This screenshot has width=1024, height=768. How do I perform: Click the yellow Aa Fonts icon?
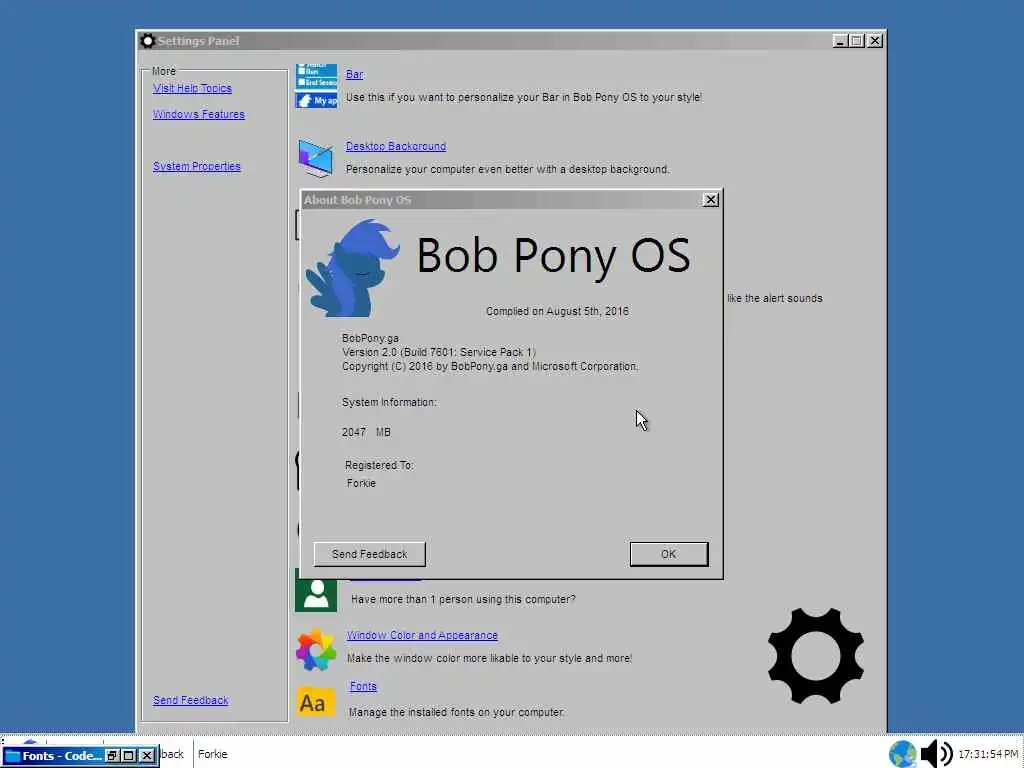[316, 702]
